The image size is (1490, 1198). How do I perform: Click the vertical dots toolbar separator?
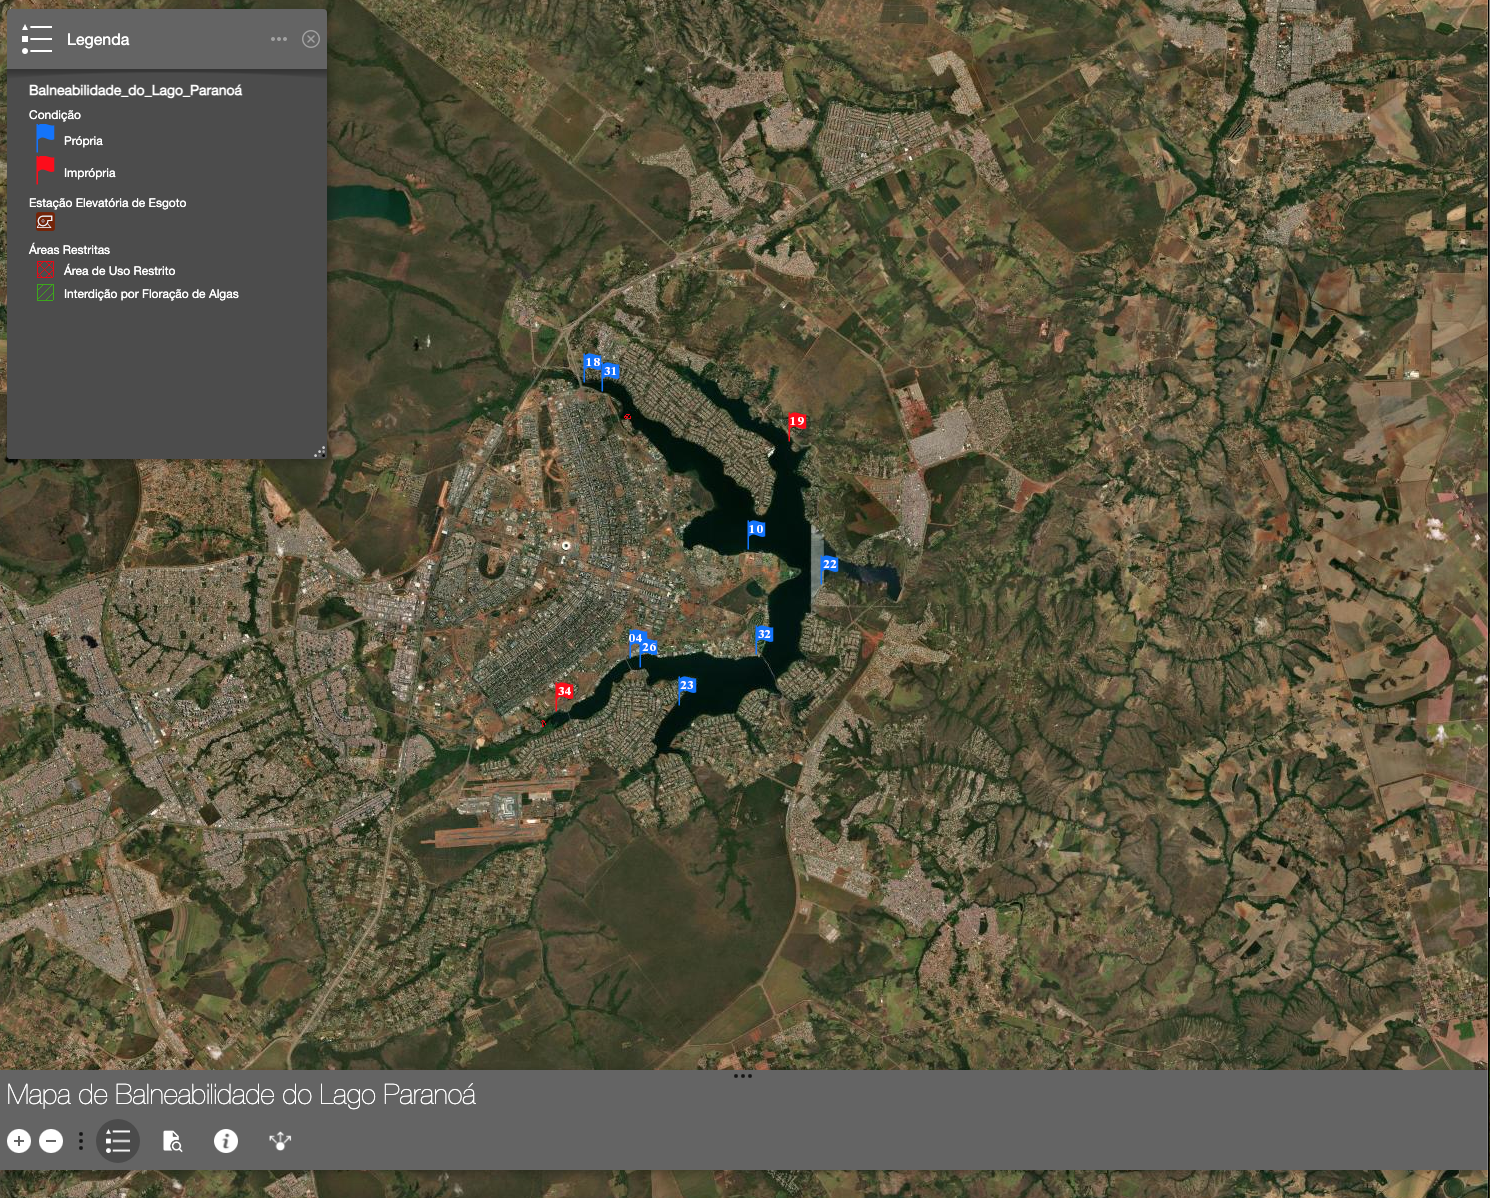(x=81, y=1141)
